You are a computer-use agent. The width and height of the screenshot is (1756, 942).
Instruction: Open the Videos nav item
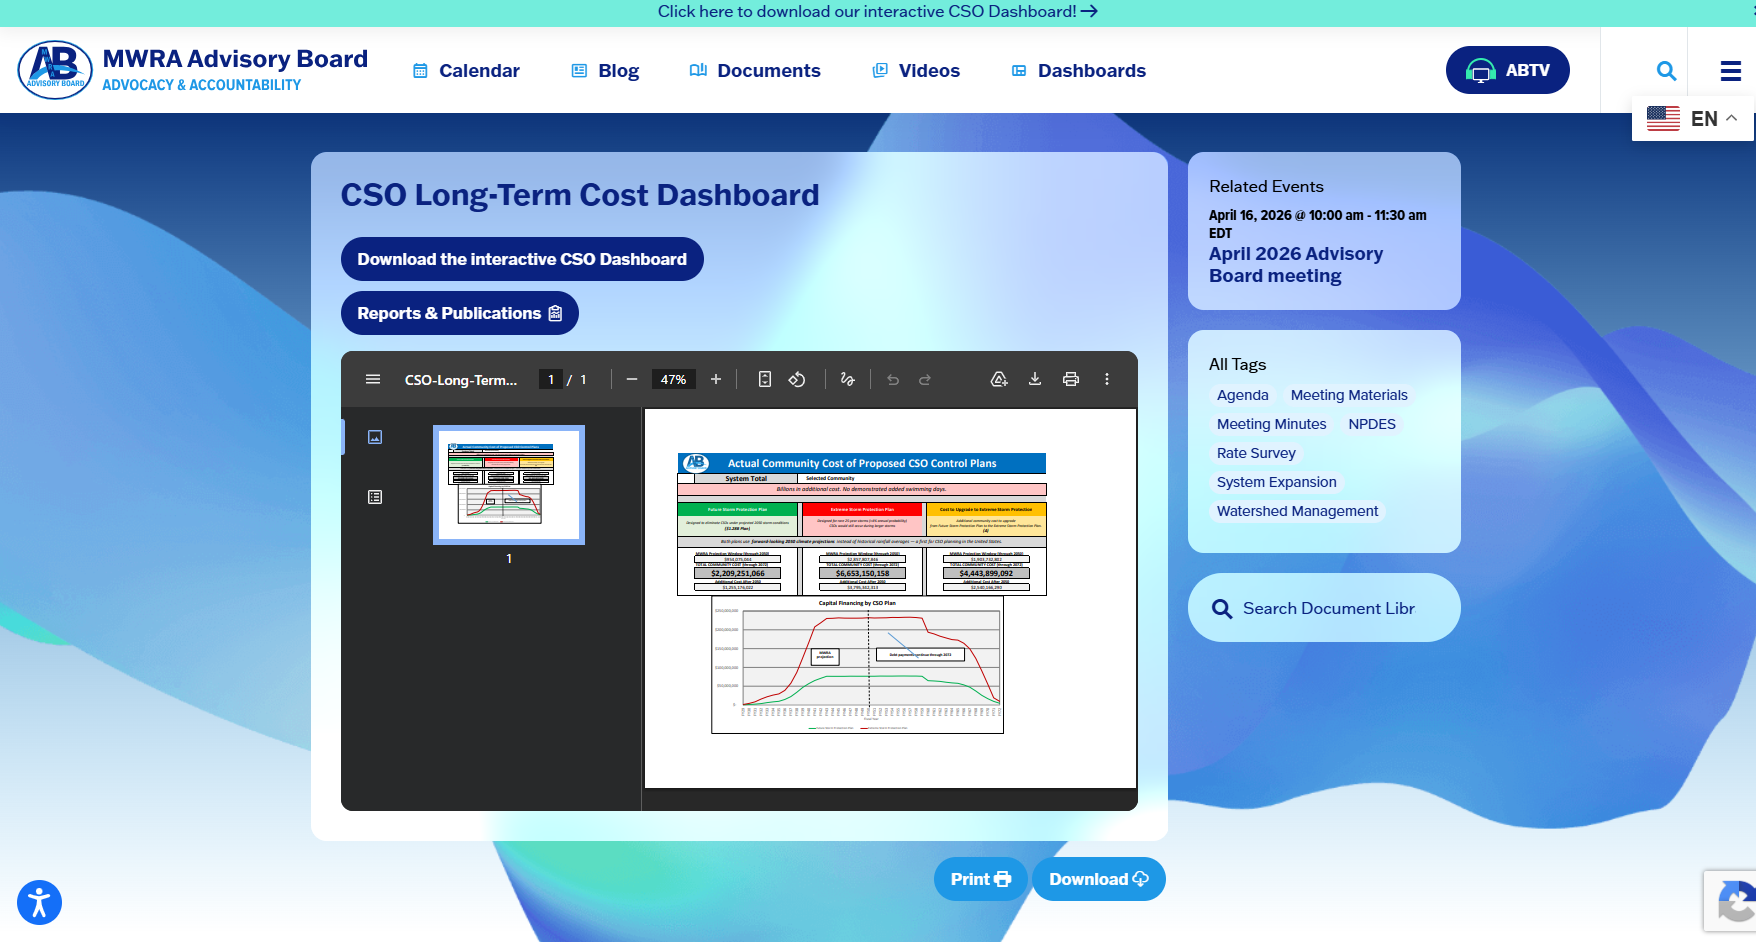(x=916, y=70)
